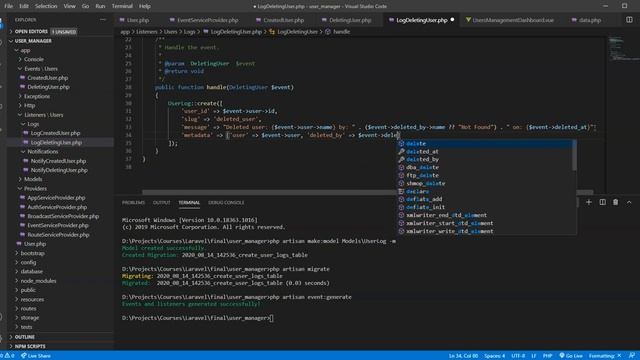Click unsaved dot on LogDeletingUser.php tab
The image size is (640, 360).
pos(452,20)
